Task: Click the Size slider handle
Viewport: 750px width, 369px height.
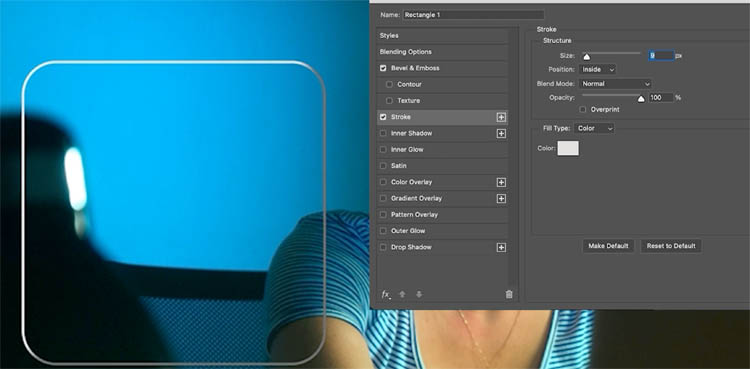Action: [x=586, y=57]
